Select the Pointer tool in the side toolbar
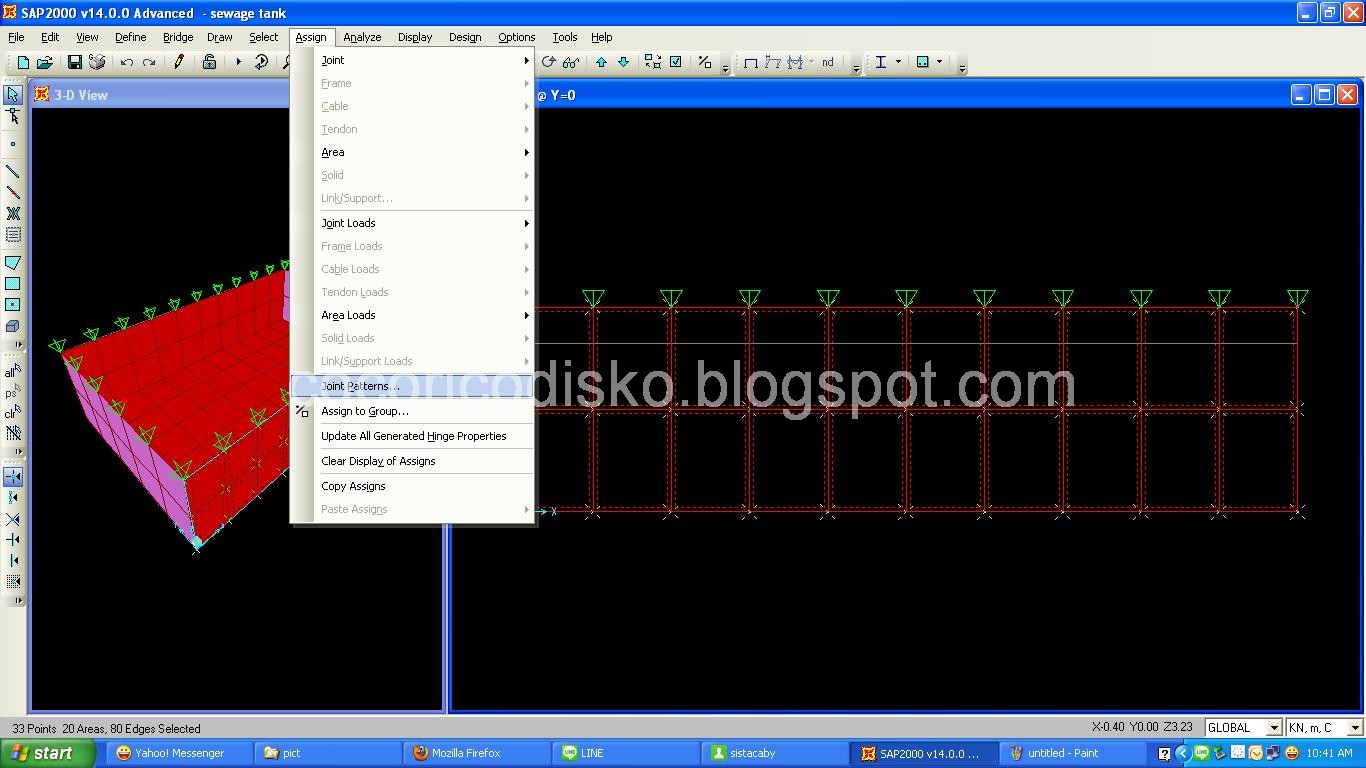The image size is (1366, 768). click(x=13, y=95)
